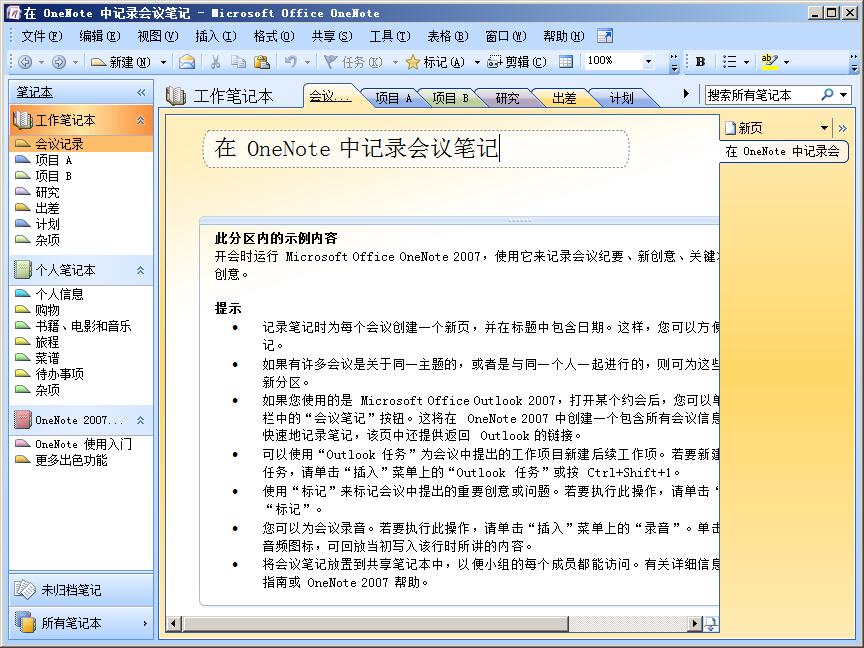Click the 工作笔记本 notebook book icon in header
864x648 pixels.
click(x=176, y=96)
